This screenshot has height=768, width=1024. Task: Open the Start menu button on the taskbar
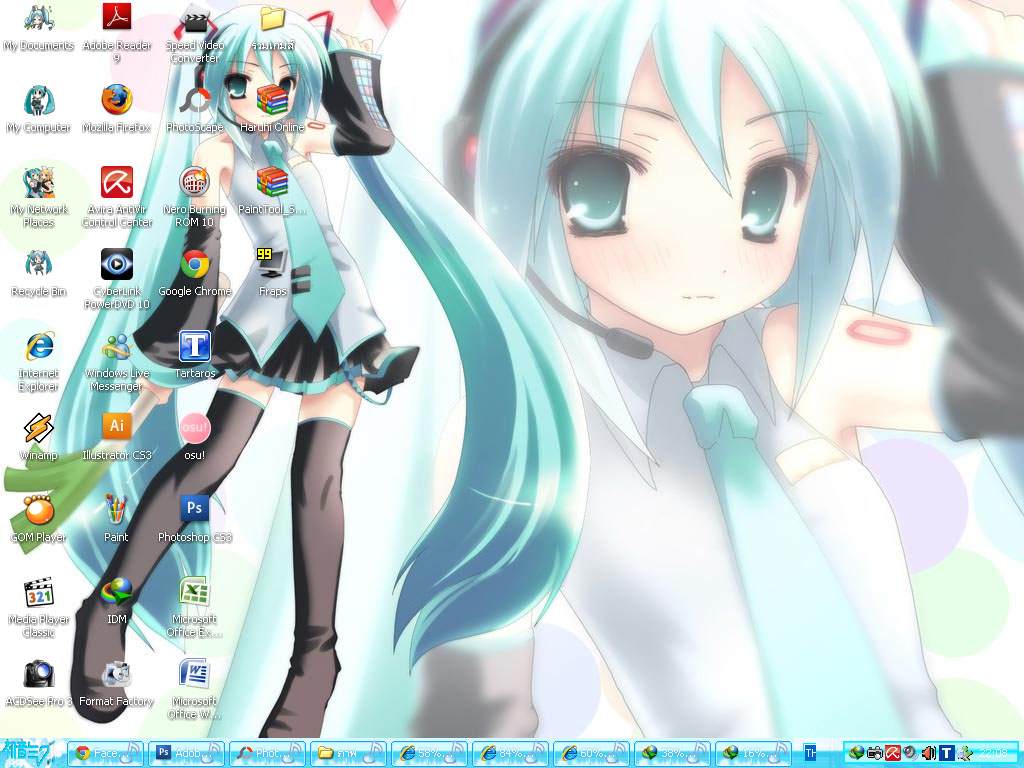coord(33,754)
